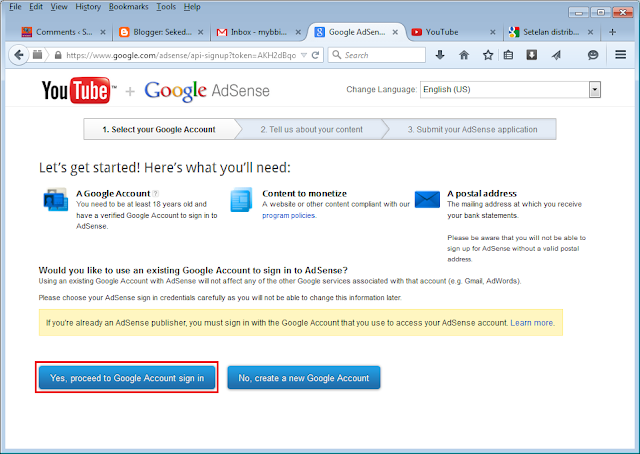Screen dimensions: 640x454
Task: Click Yes, proceed to Google Account sign in
Action: [127, 378]
